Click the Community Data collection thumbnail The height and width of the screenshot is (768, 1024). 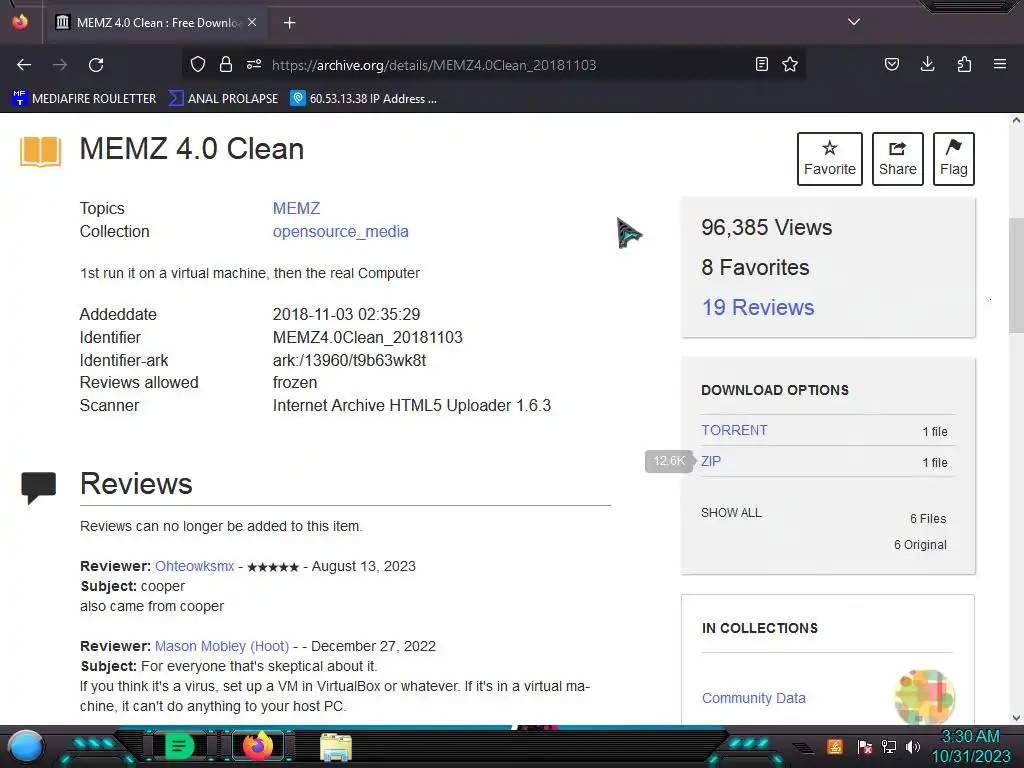924,697
